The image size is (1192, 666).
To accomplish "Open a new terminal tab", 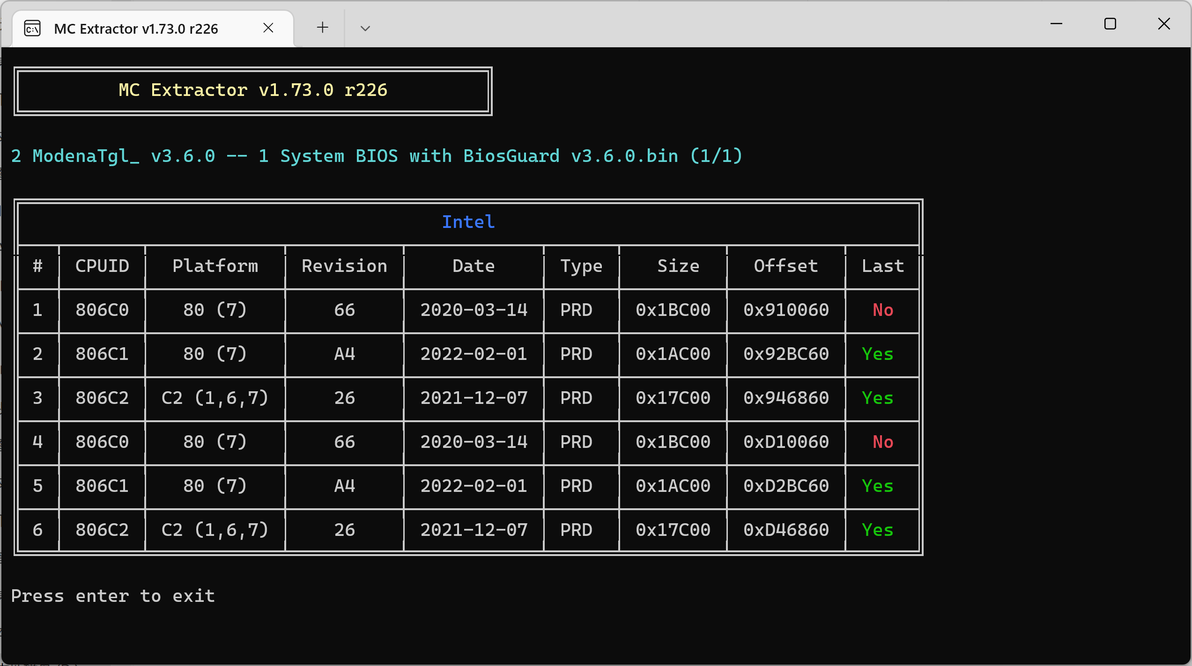I will point(322,28).
